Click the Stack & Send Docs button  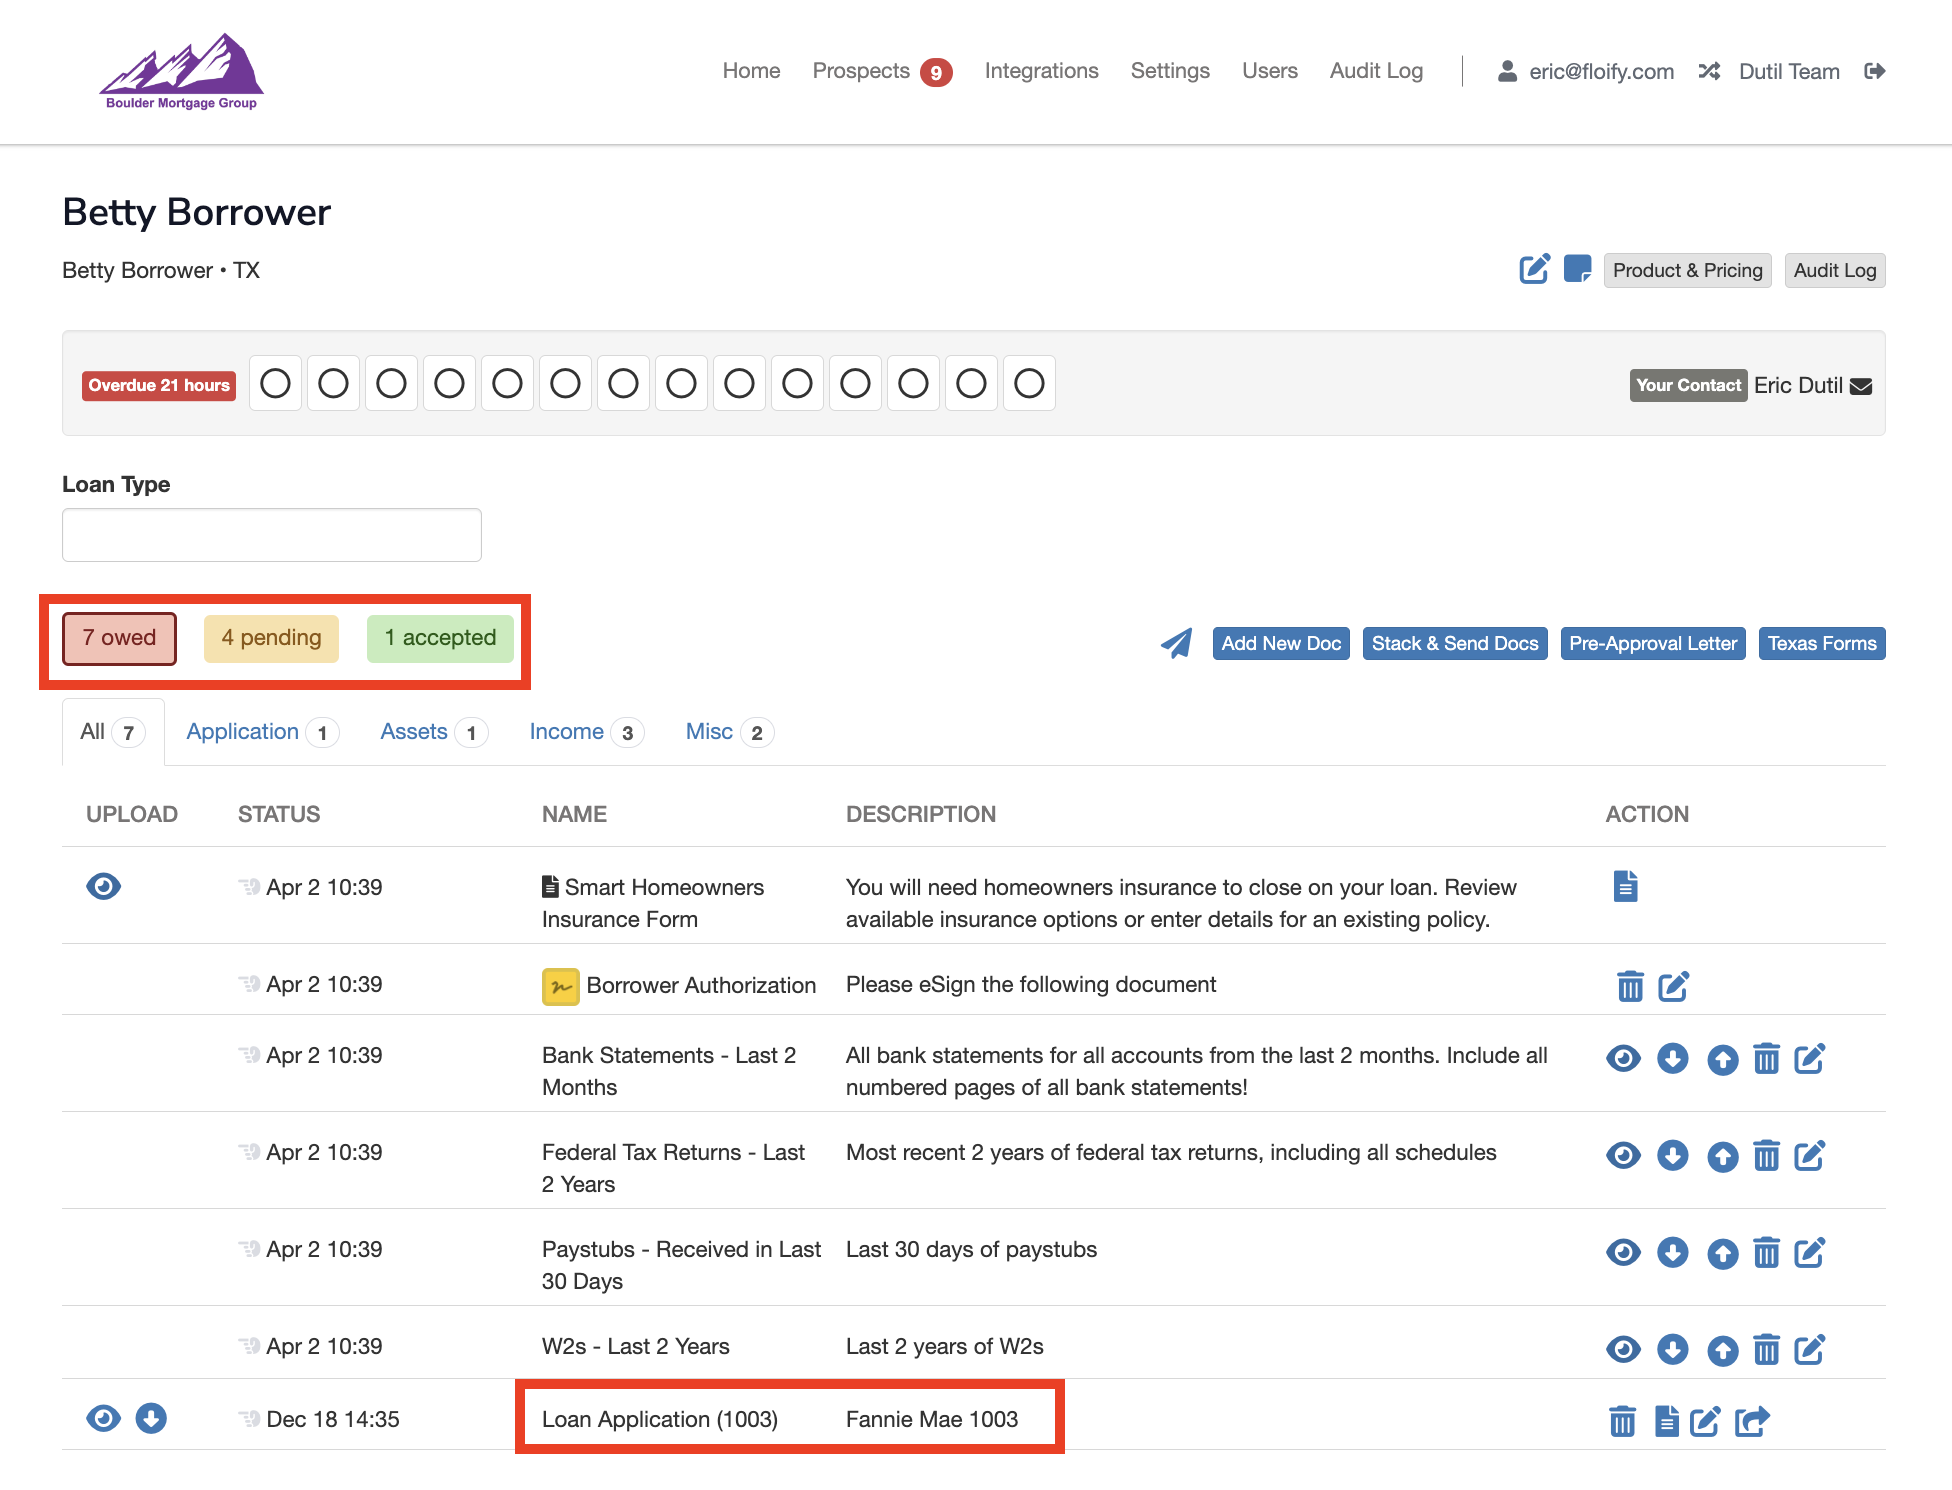point(1454,643)
